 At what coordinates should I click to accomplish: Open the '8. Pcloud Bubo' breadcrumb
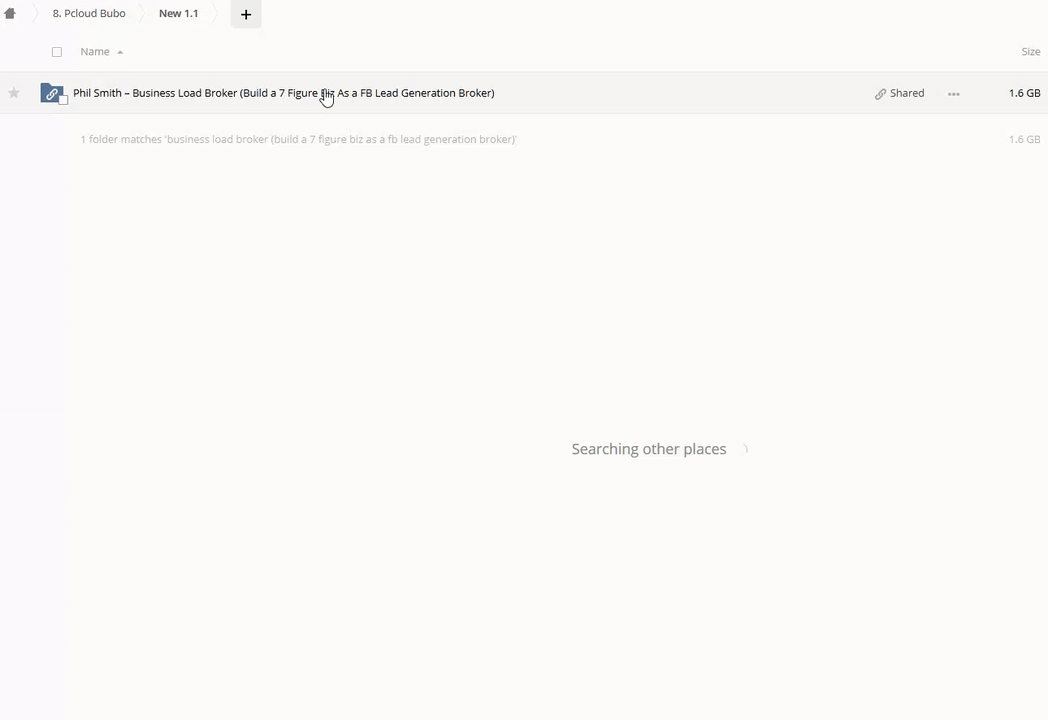pyautogui.click(x=89, y=14)
